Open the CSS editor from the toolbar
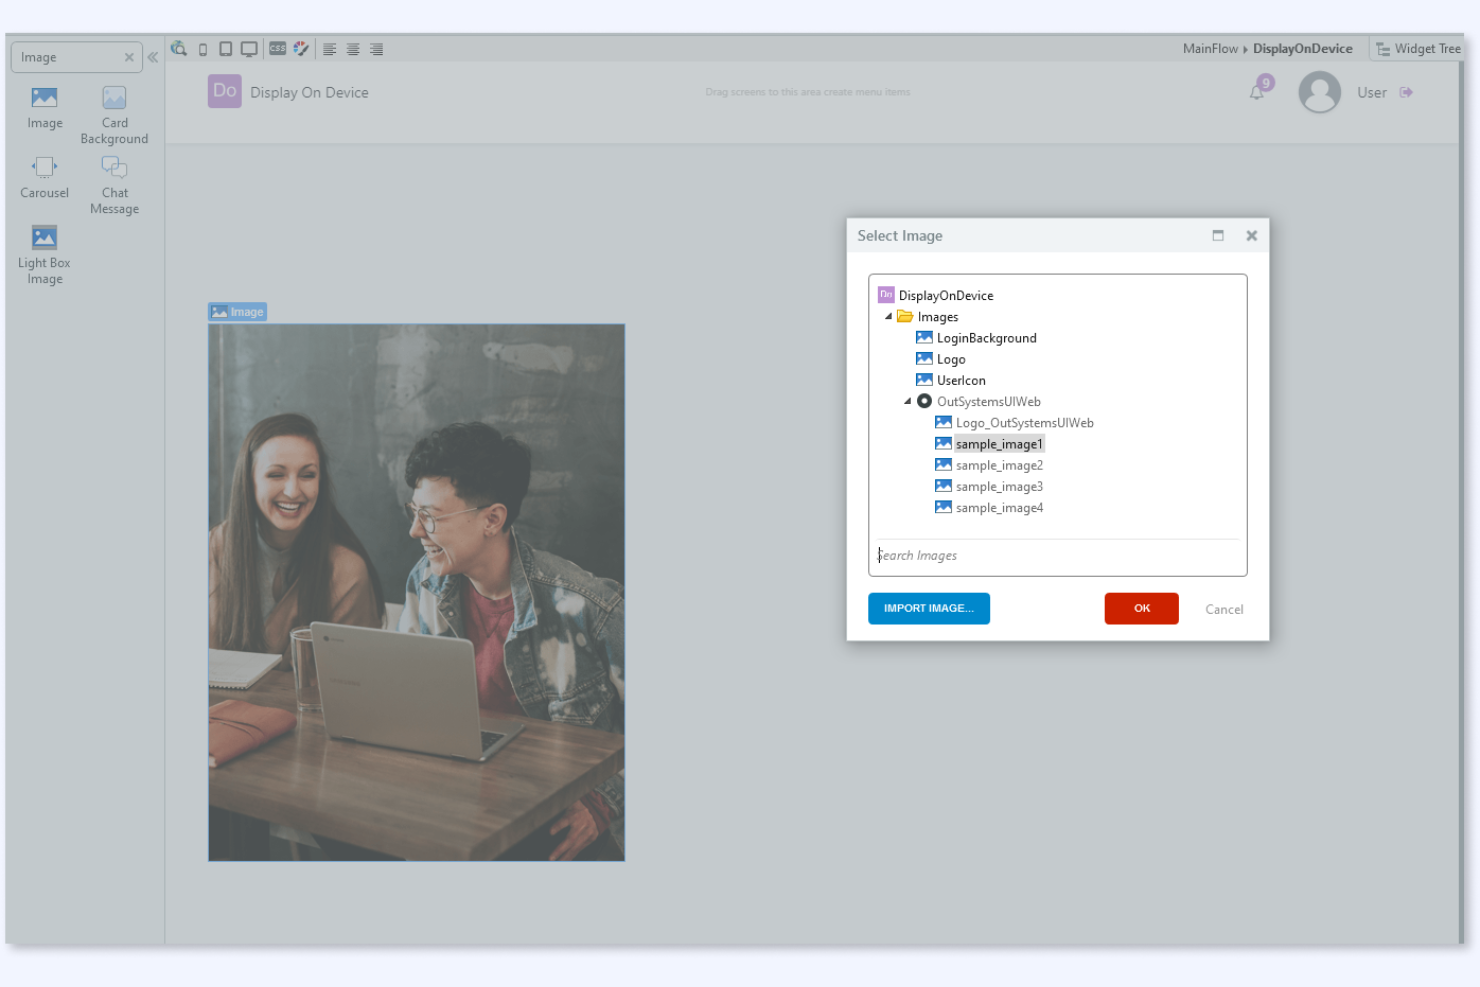1480x987 pixels. click(278, 48)
